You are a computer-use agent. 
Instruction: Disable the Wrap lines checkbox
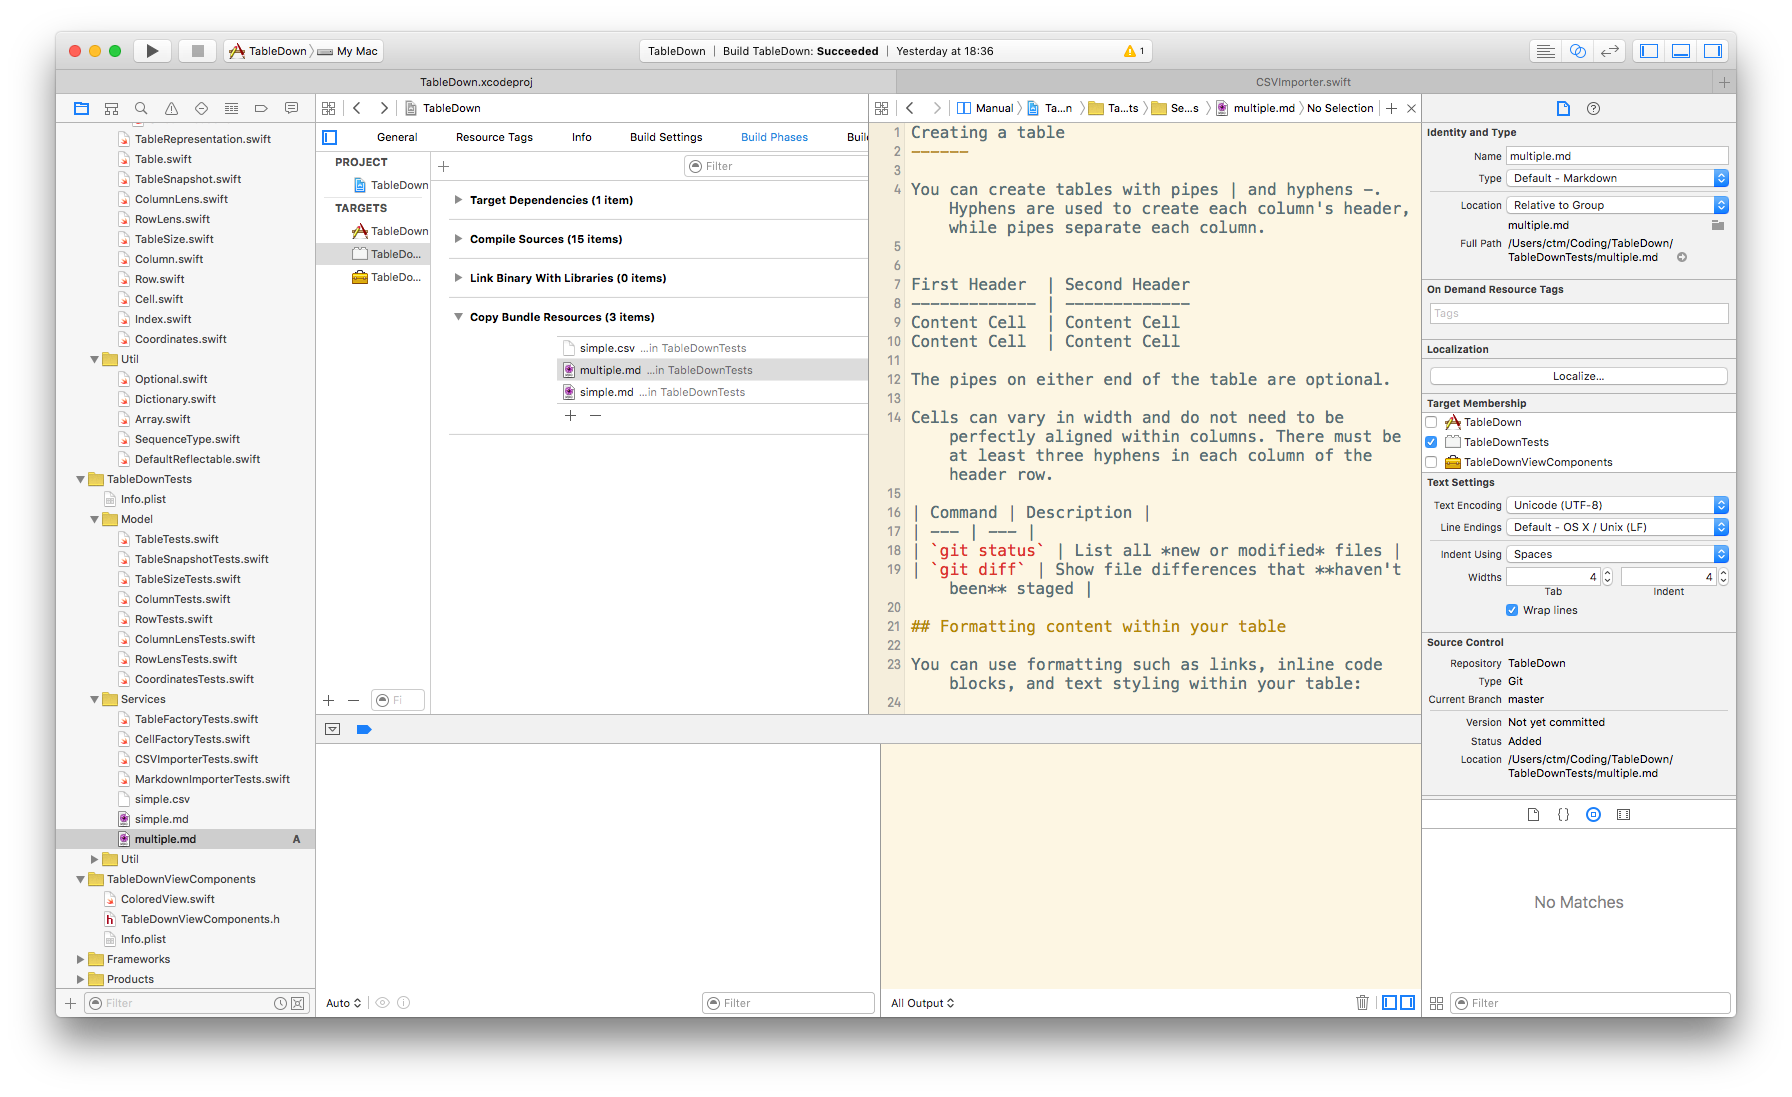(1512, 610)
